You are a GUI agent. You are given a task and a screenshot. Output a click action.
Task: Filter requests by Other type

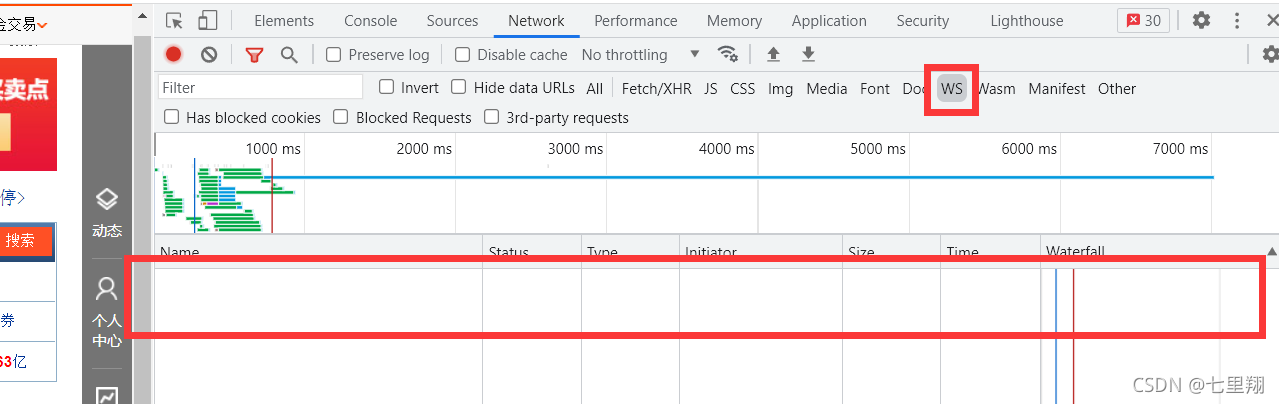tap(1117, 89)
